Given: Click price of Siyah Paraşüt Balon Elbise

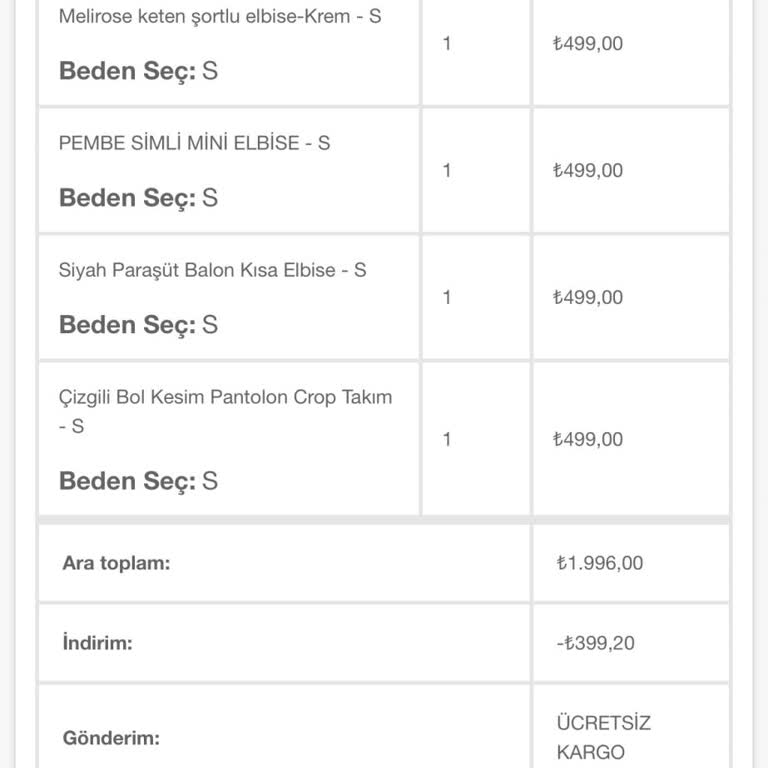Looking at the screenshot, I should 588,298.
